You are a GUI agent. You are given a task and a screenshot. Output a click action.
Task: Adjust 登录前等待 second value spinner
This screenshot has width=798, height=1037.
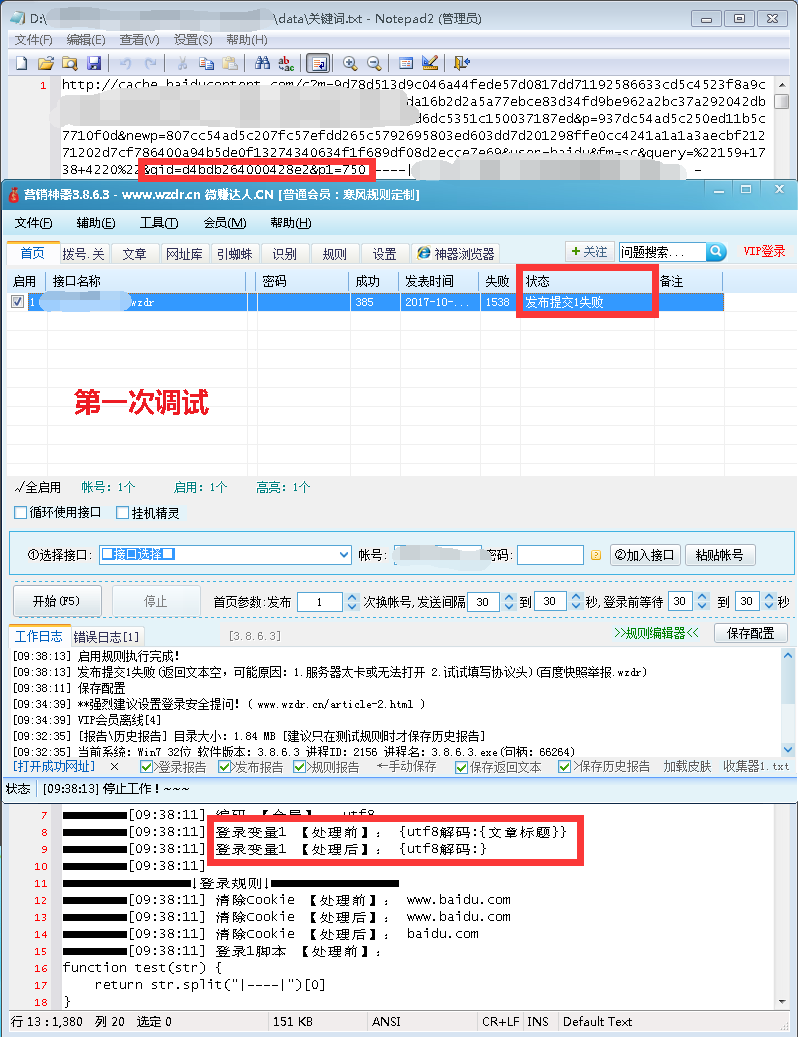tap(769, 601)
